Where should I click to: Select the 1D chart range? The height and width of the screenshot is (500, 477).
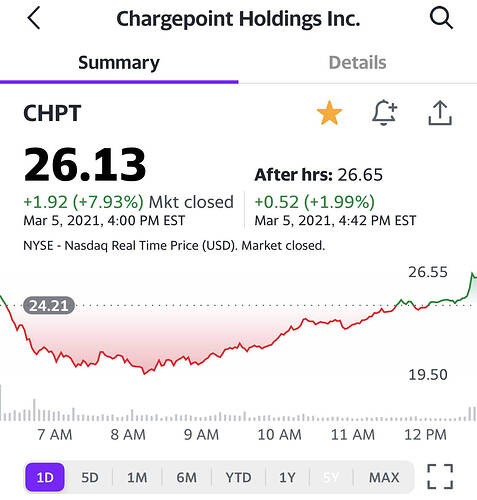(x=45, y=477)
